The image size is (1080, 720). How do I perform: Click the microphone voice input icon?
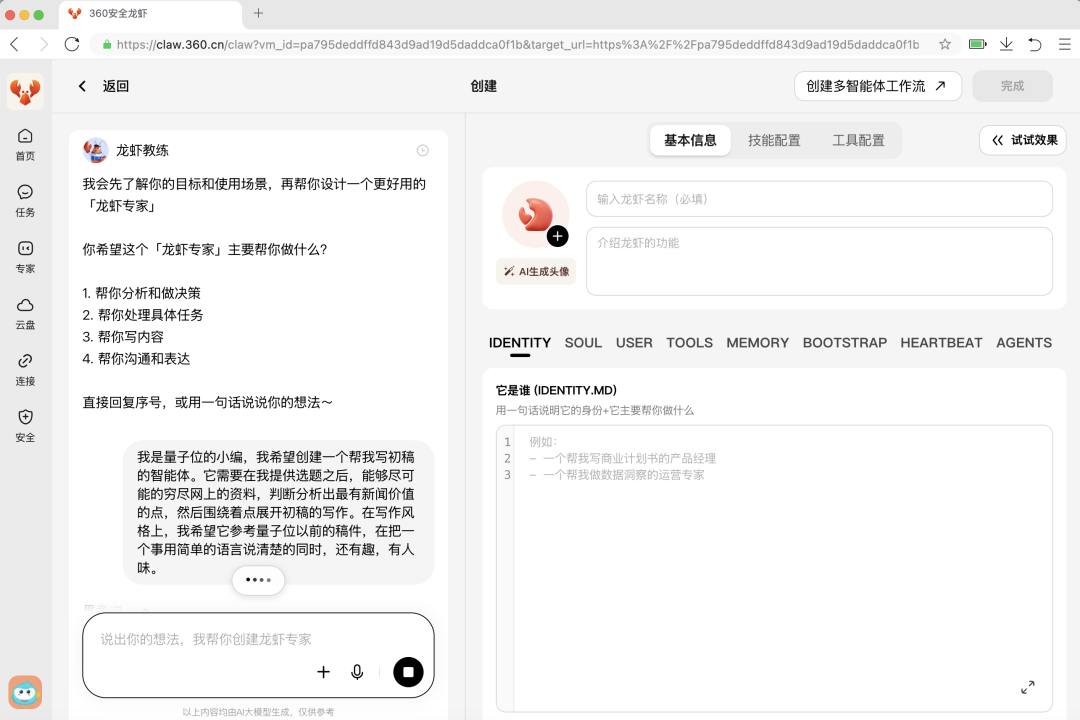(357, 672)
